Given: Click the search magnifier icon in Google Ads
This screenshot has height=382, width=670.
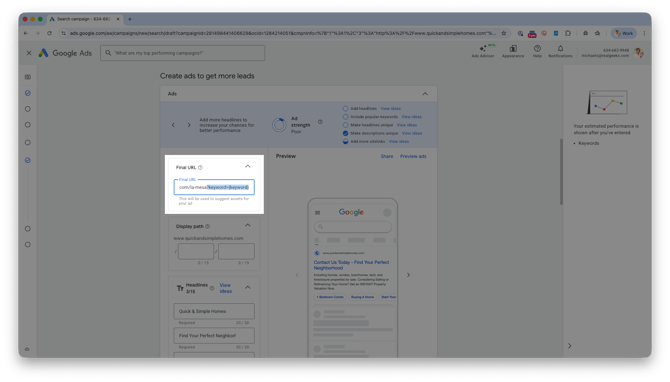Looking at the screenshot, I should [108, 53].
